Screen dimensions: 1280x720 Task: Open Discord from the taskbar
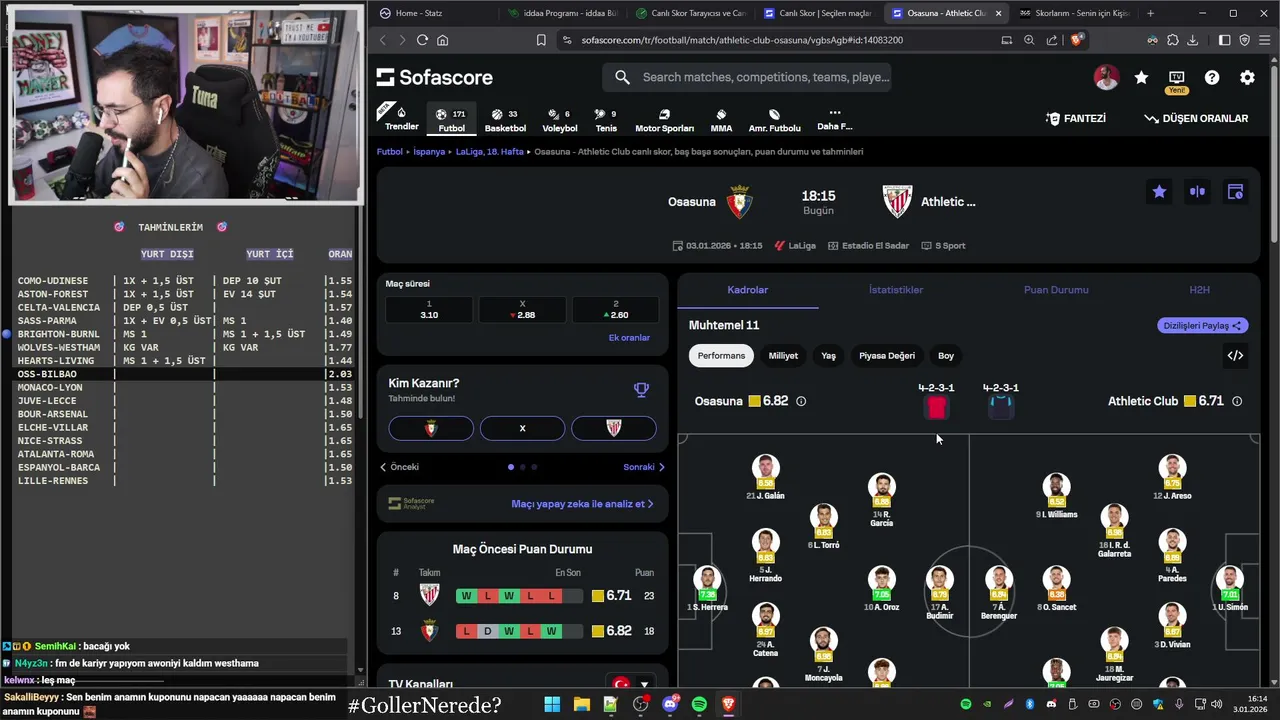[670, 705]
